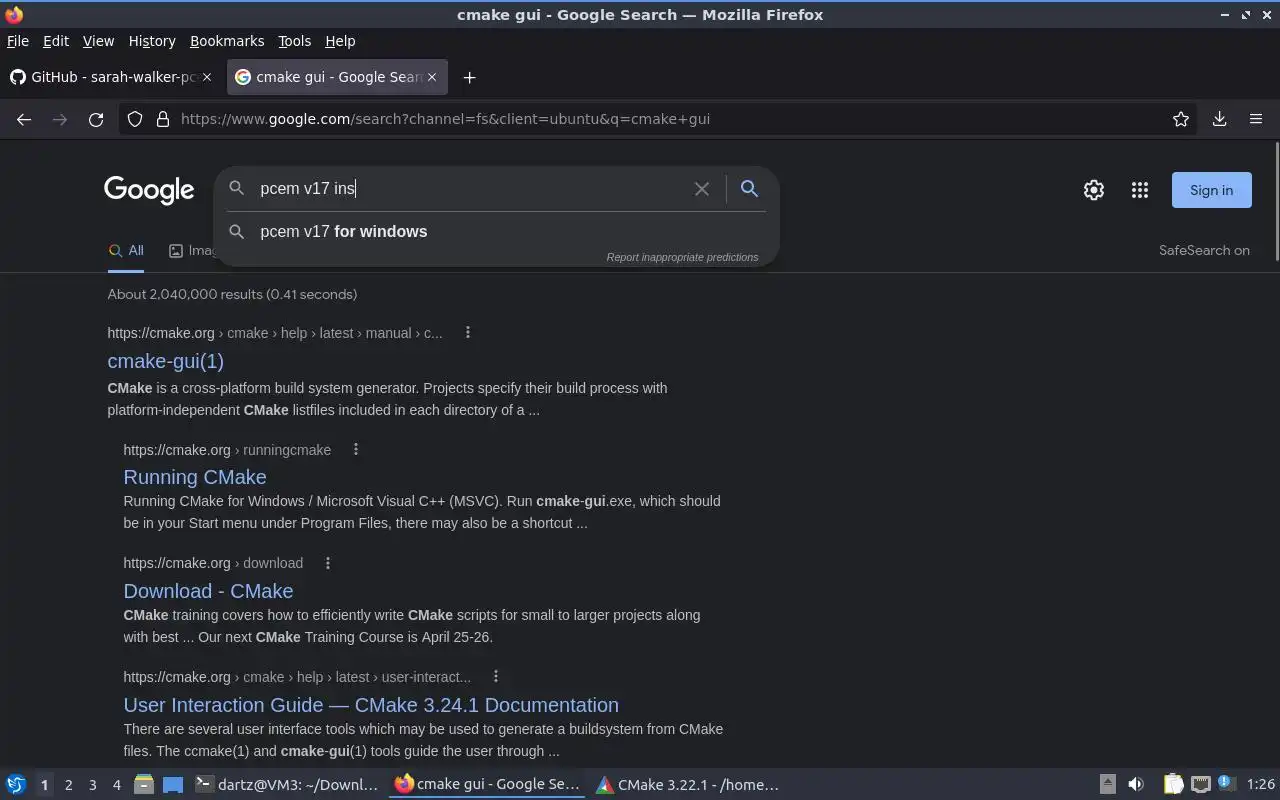Open the dartz@VM3 terminal taskbar window

288,785
